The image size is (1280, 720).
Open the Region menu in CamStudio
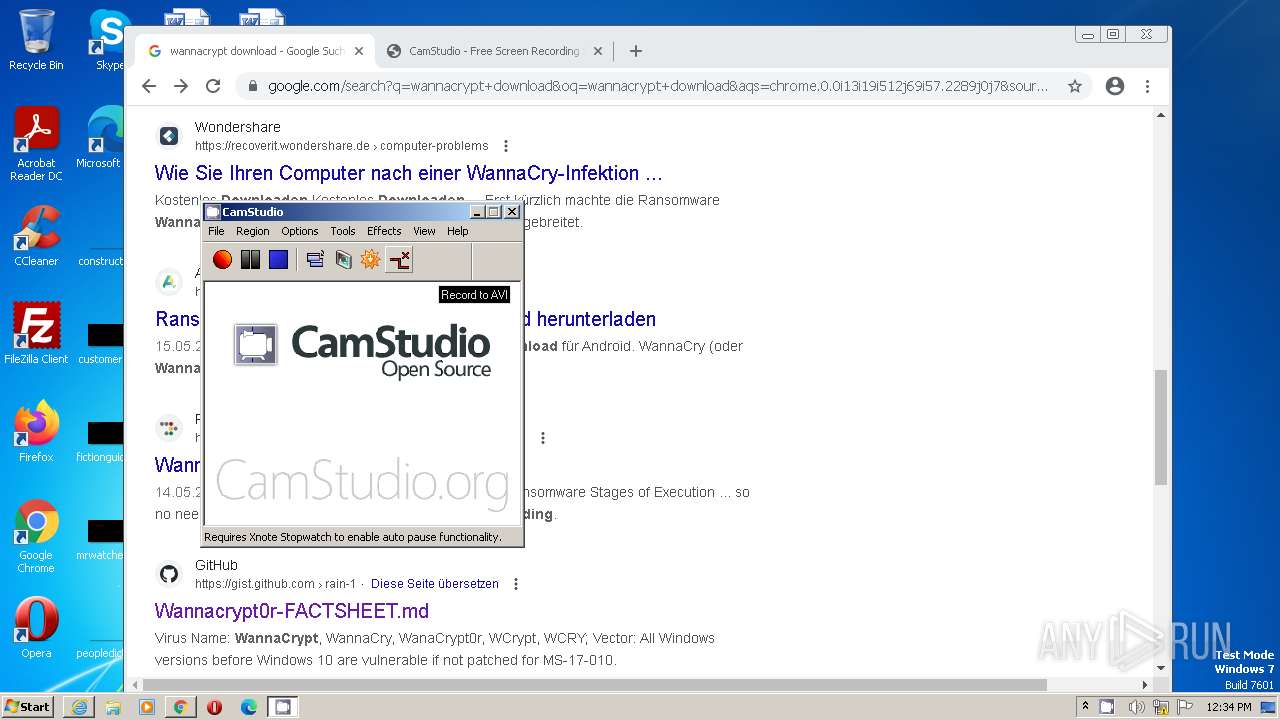point(253,231)
